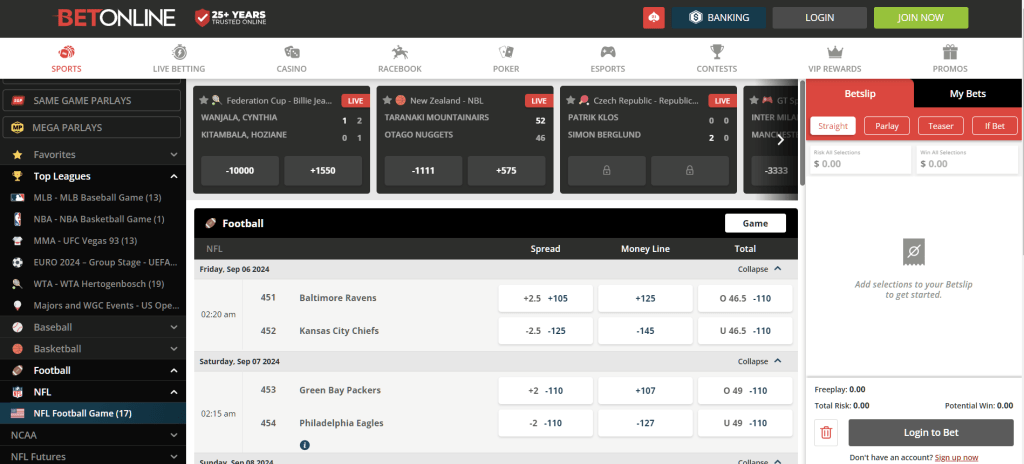The width and height of the screenshot is (1024, 464).
Task: Click the US flag icon beside NFL Football Game
Action: coord(18,413)
